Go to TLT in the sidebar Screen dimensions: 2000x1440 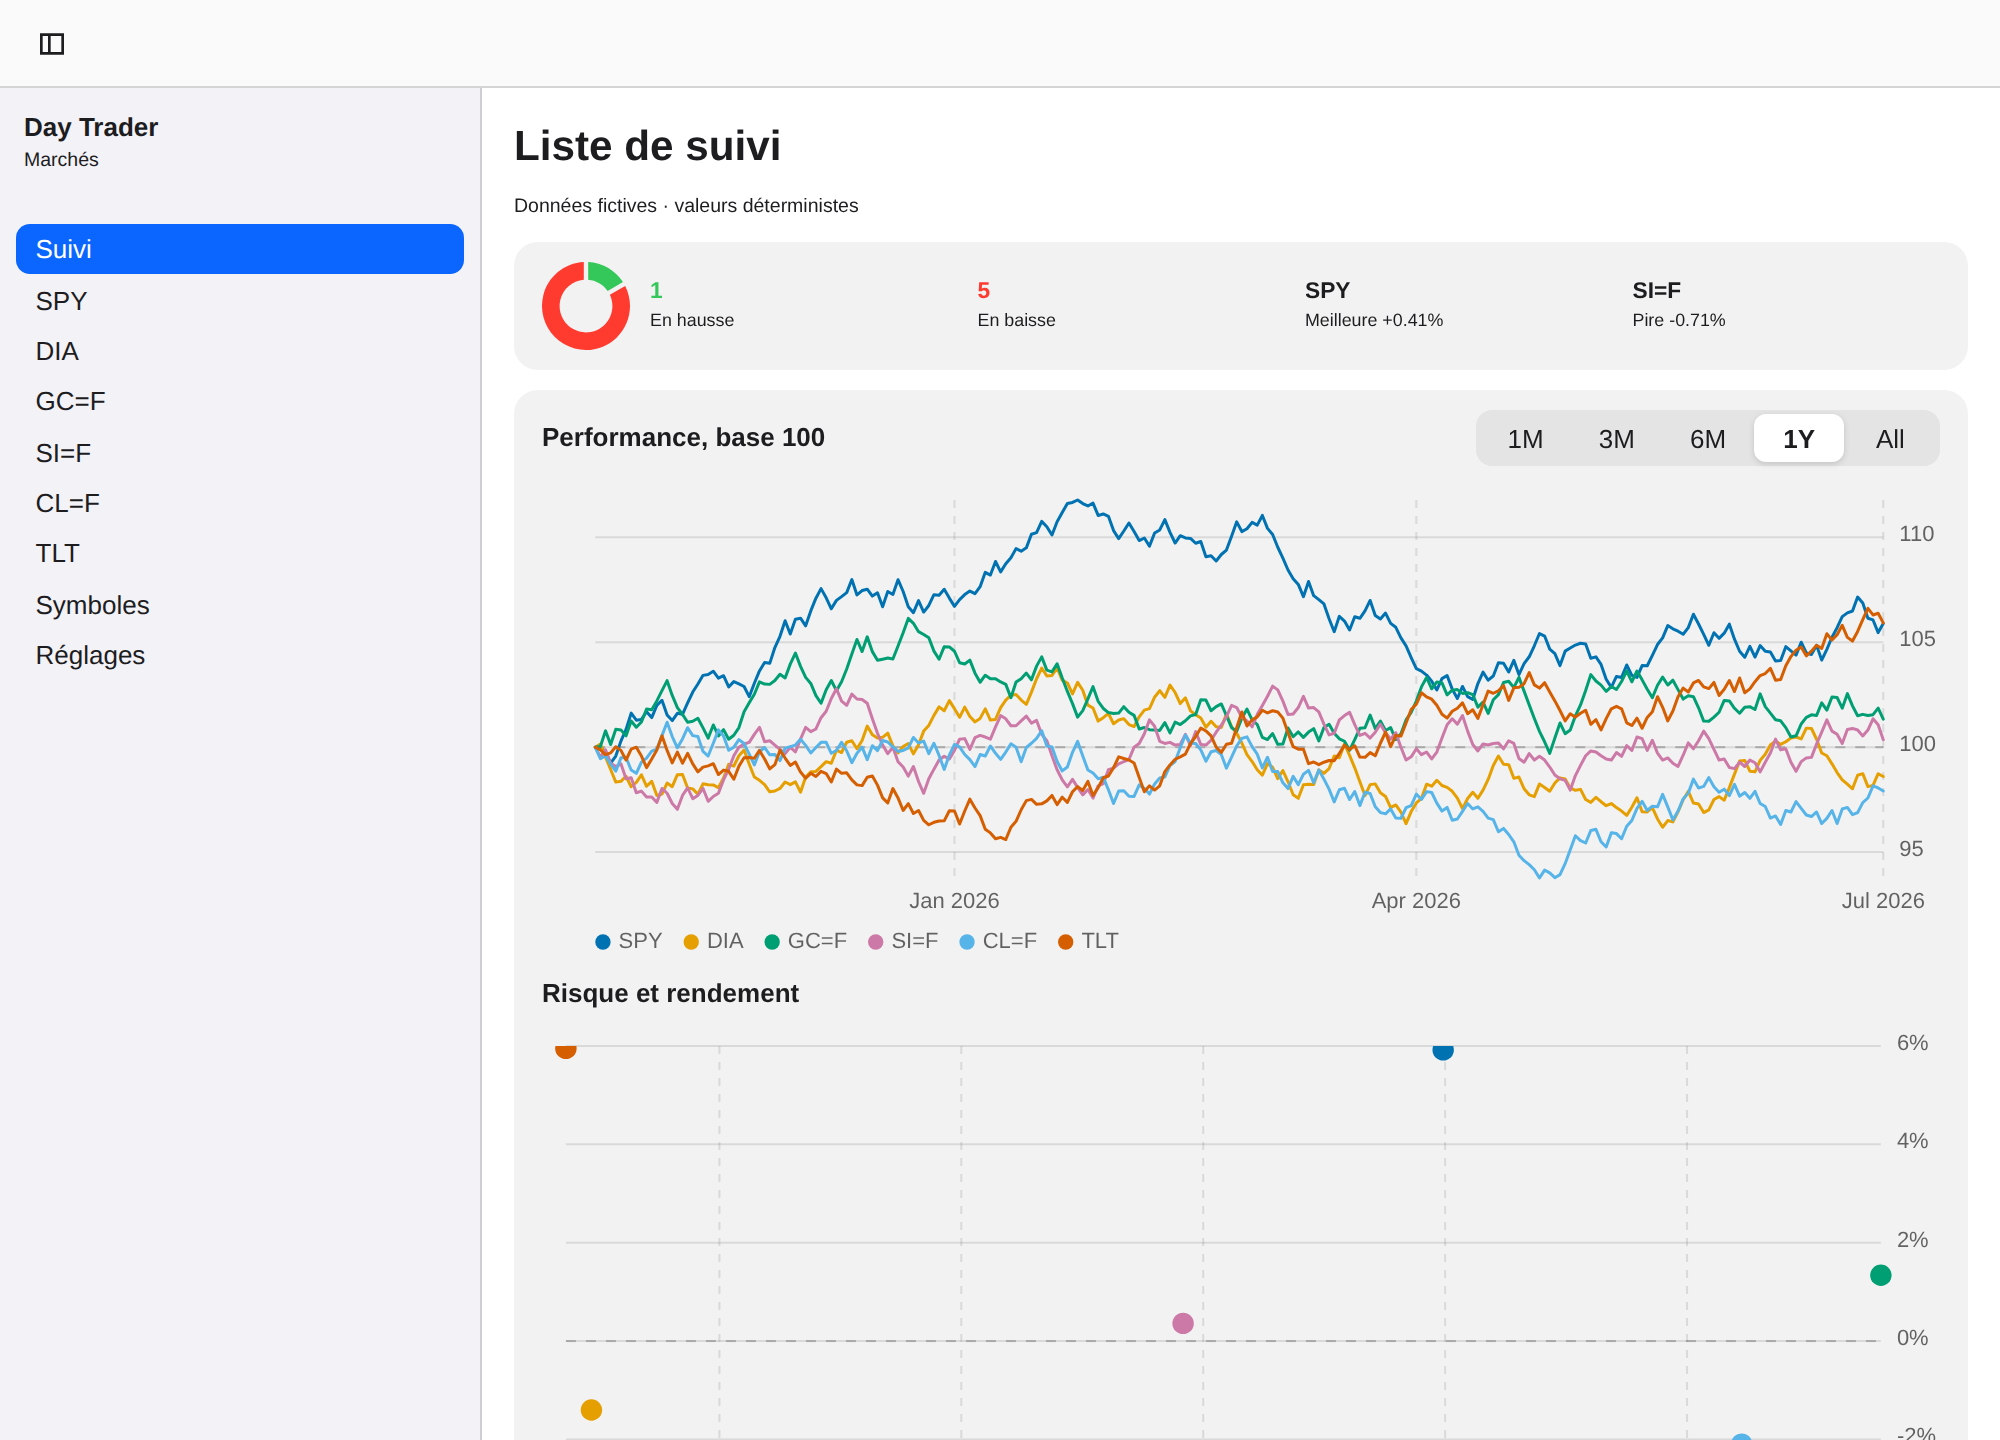pos(240,553)
